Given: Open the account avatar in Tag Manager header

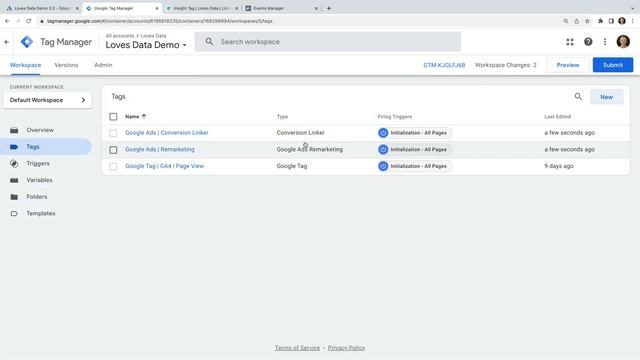Looking at the screenshot, I should pyautogui.click(x=623, y=42).
